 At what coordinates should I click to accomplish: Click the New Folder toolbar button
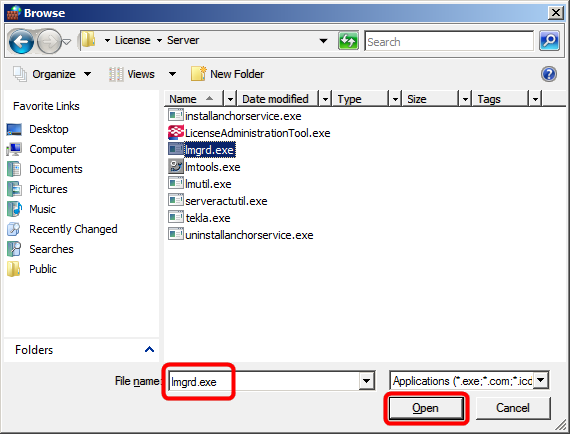pos(228,74)
